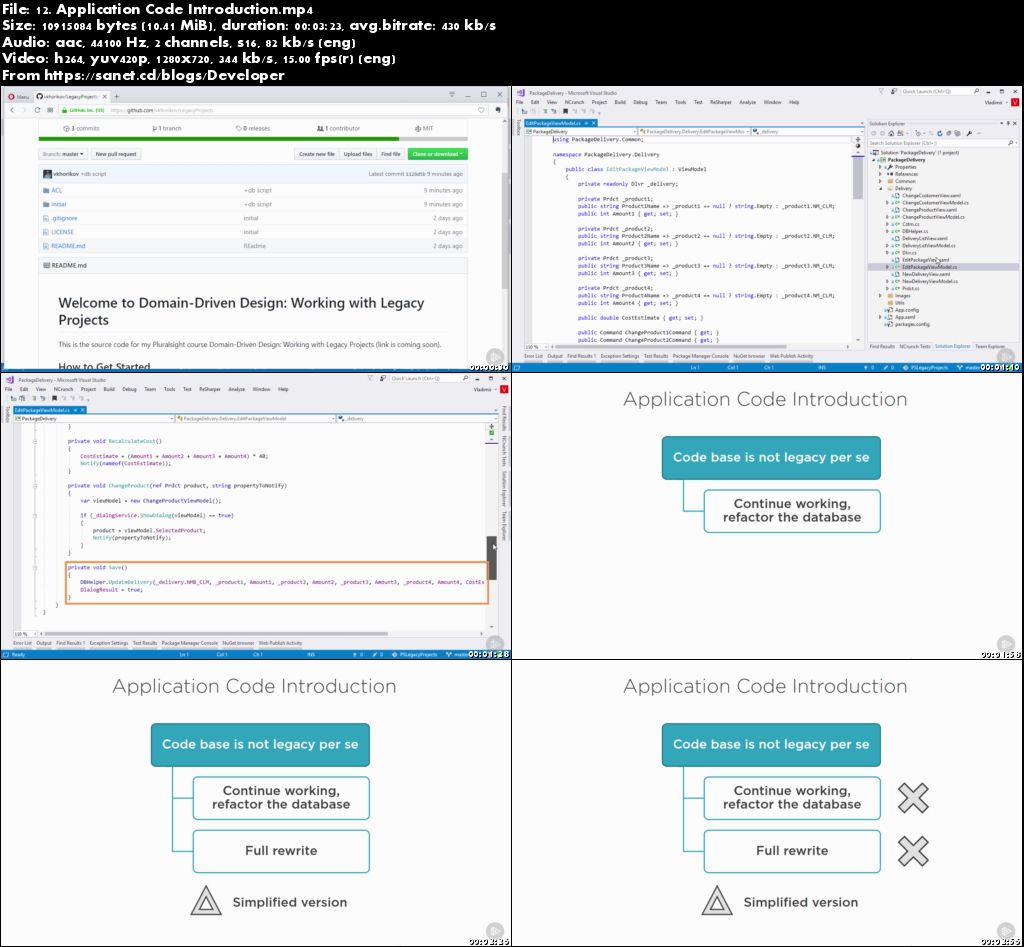Select packages.config in Solution Explorer
1024x947 pixels.
(912, 324)
